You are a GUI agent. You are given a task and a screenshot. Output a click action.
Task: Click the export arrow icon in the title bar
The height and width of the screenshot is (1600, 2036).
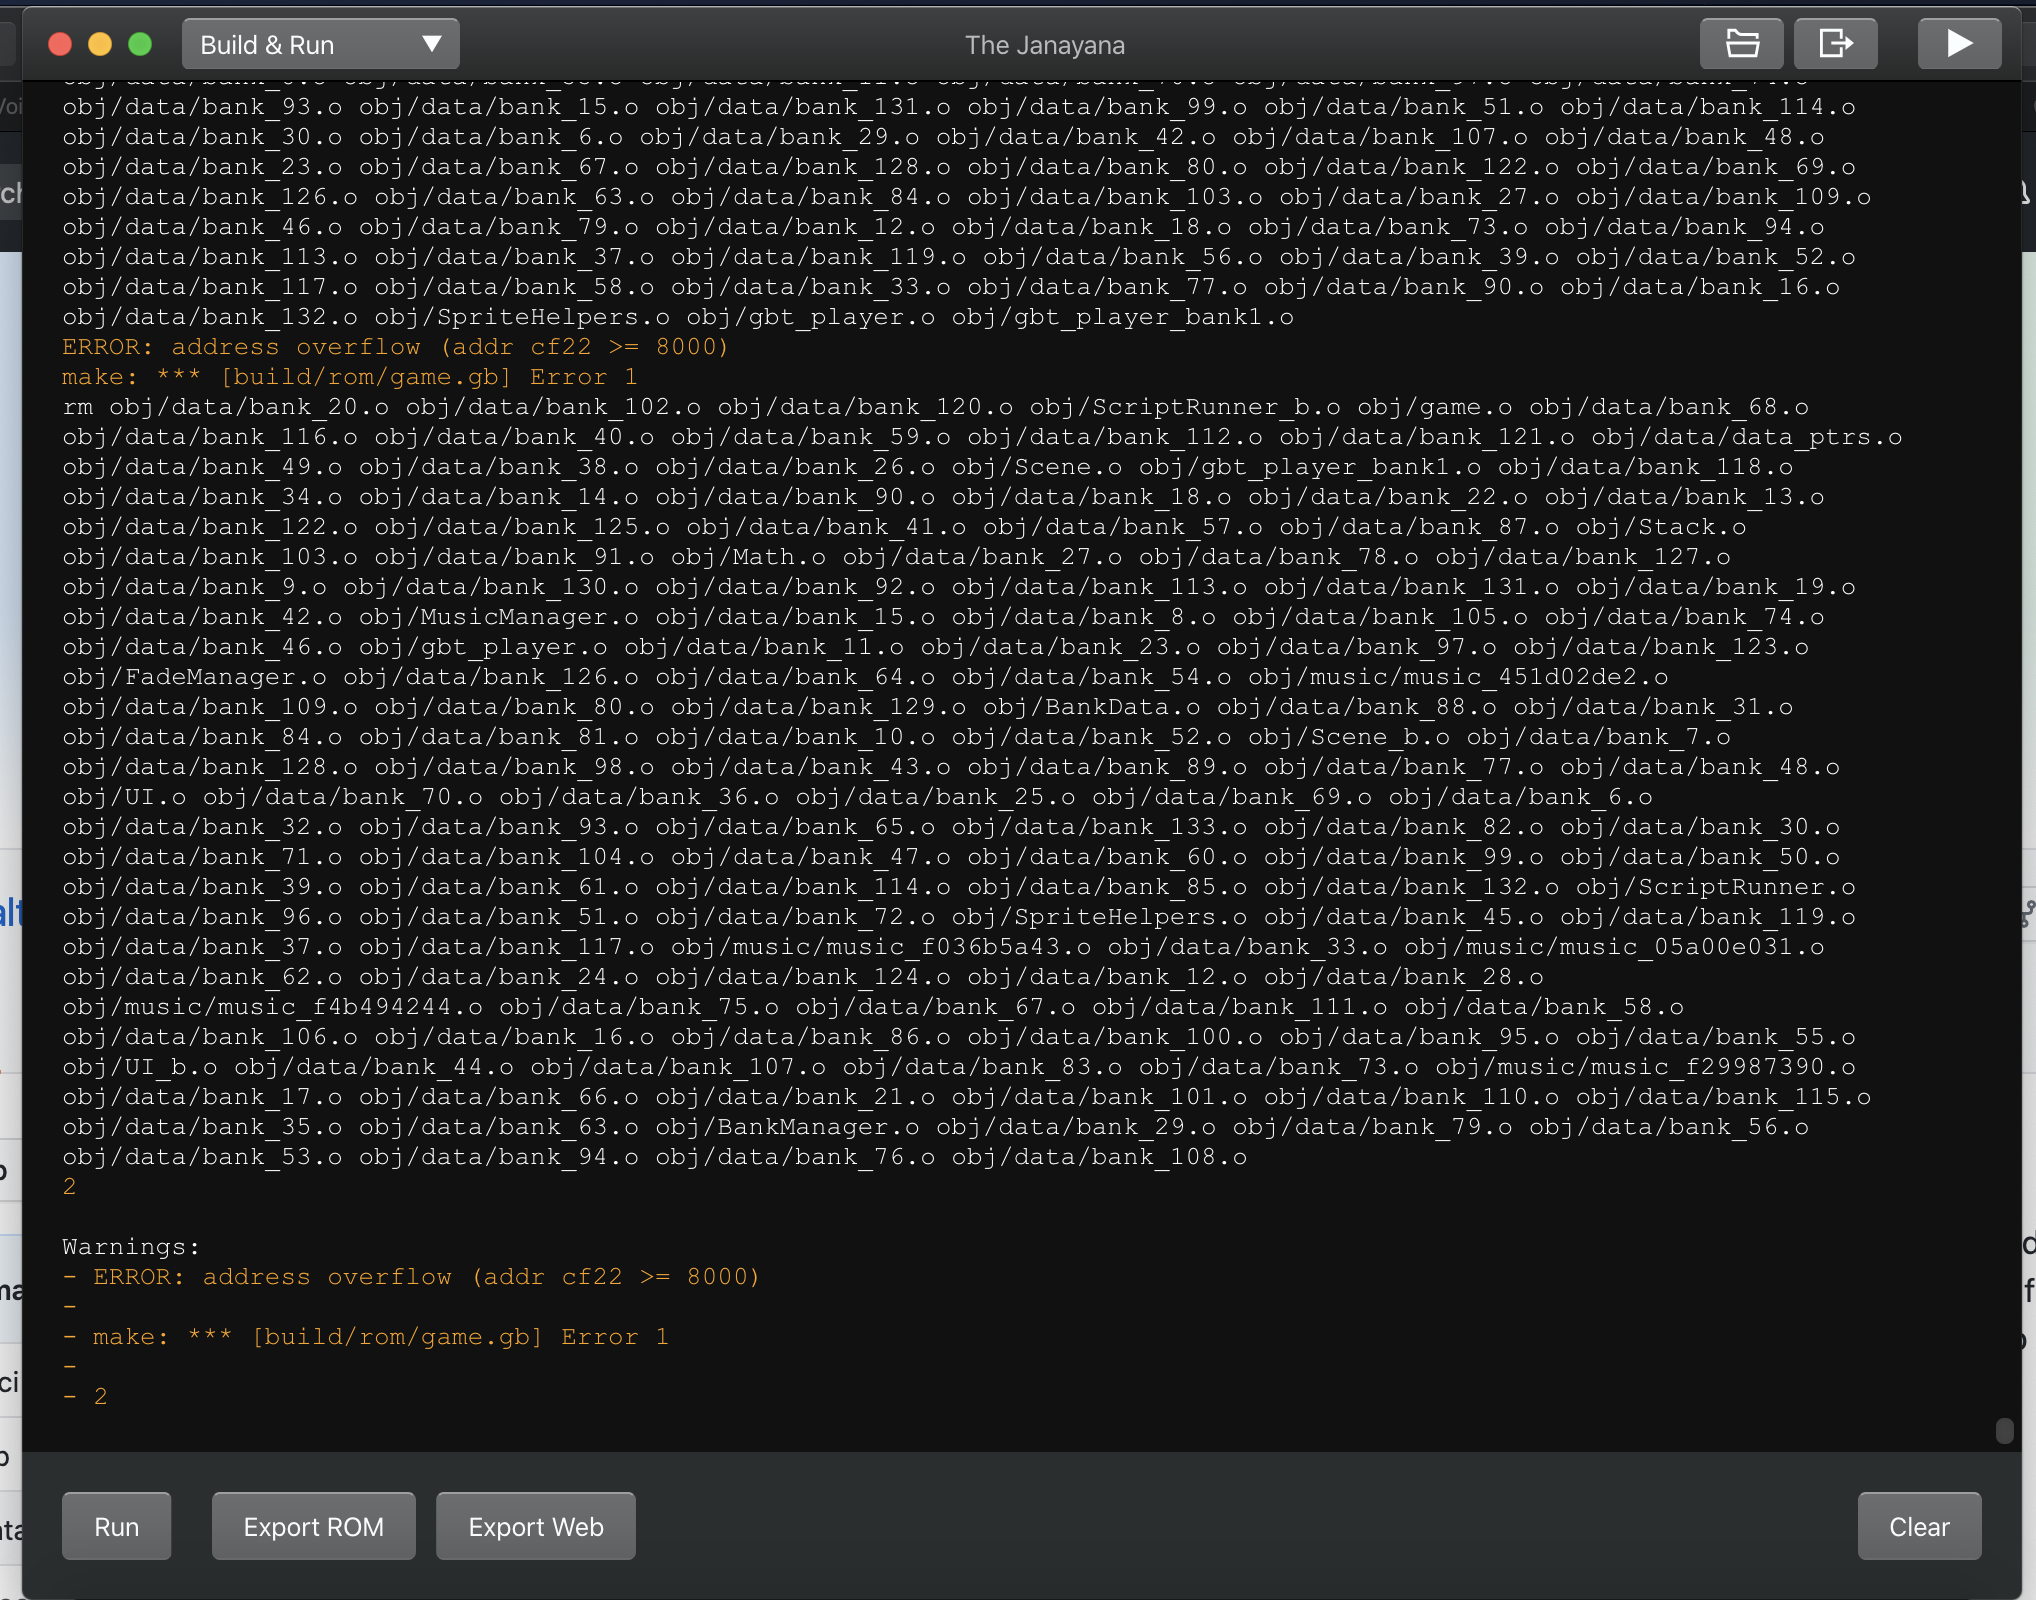(x=1836, y=44)
